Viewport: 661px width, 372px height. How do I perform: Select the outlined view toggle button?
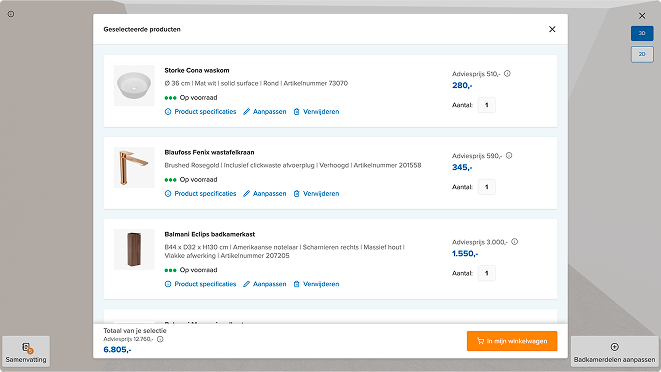click(642, 54)
